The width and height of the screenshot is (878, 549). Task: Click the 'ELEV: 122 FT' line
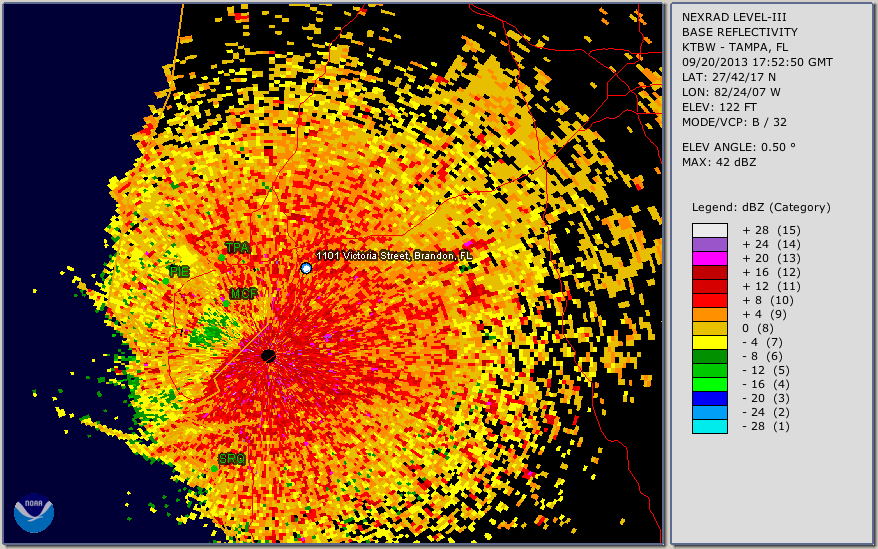click(x=719, y=107)
